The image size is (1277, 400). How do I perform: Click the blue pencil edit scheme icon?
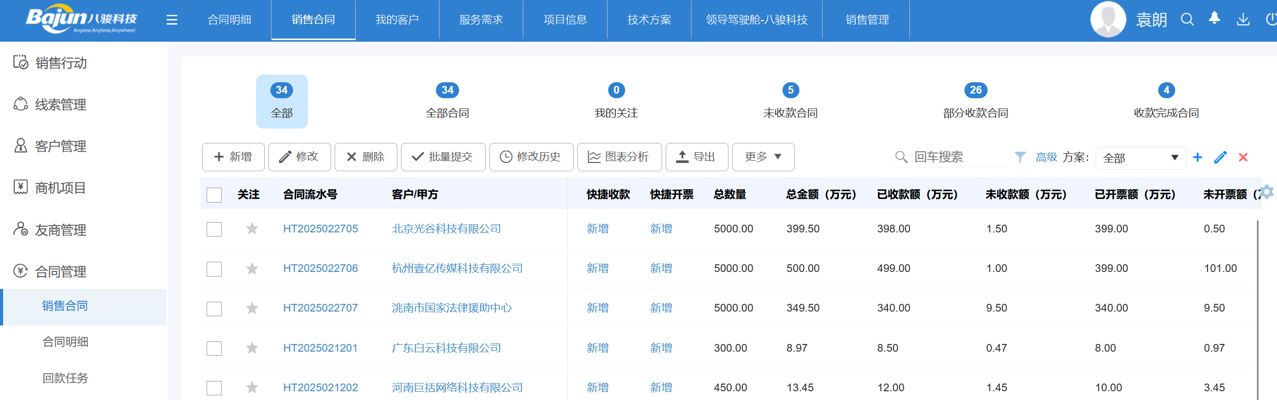coord(1220,157)
